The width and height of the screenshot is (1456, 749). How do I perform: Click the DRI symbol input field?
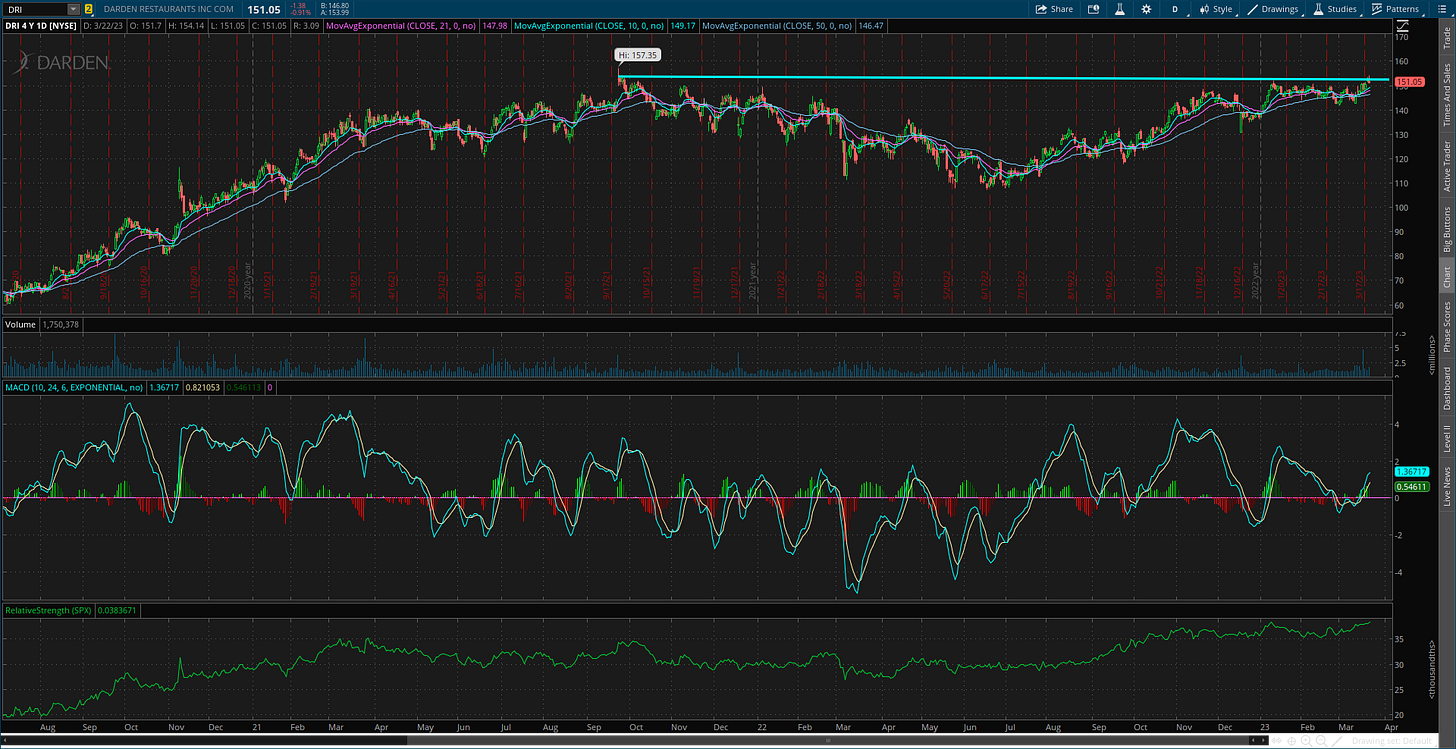tap(34, 9)
